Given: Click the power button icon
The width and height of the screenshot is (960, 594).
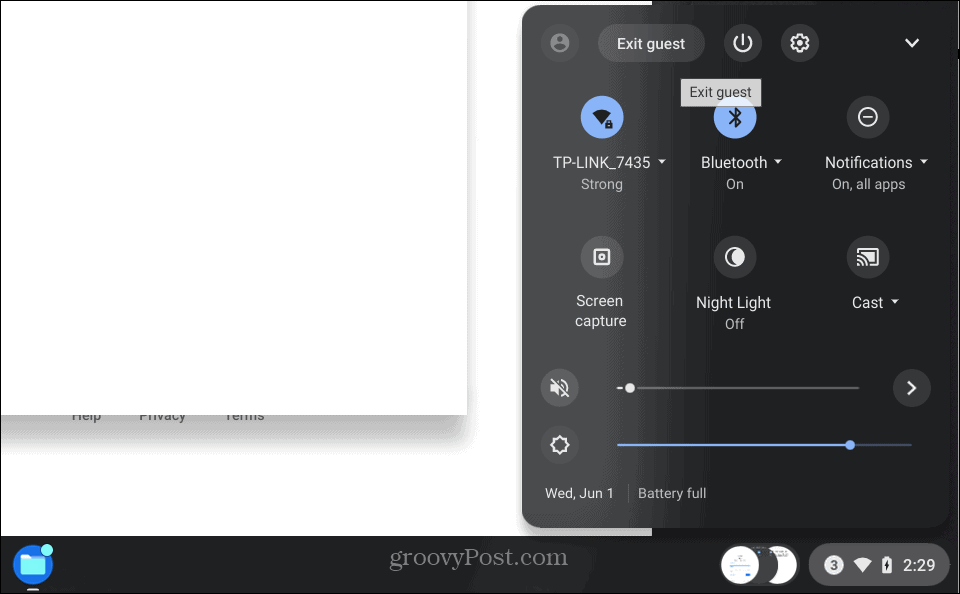Looking at the screenshot, I should (742, 43).
